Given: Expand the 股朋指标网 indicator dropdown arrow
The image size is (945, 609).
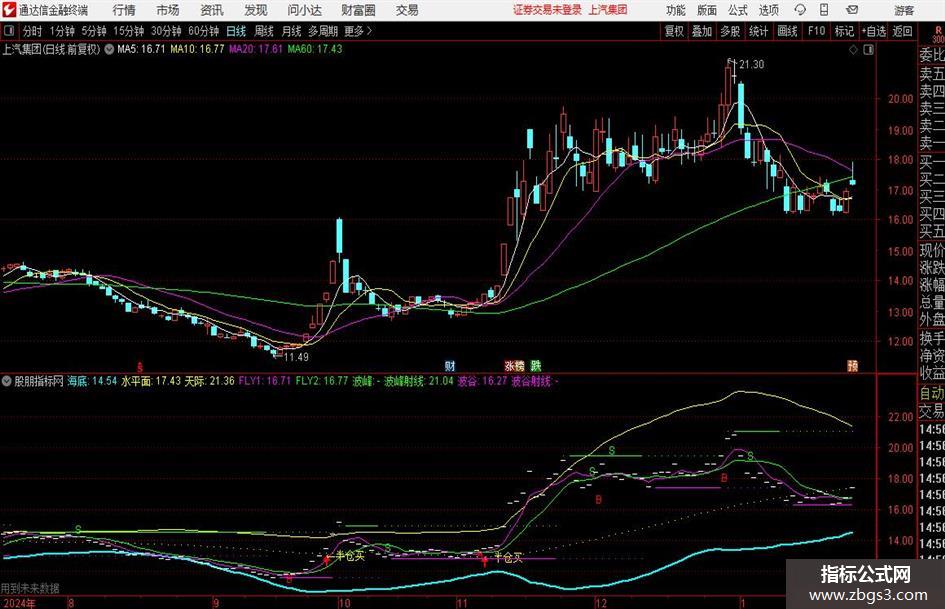Looking at the screenshot, I should (x=7, y=381).
